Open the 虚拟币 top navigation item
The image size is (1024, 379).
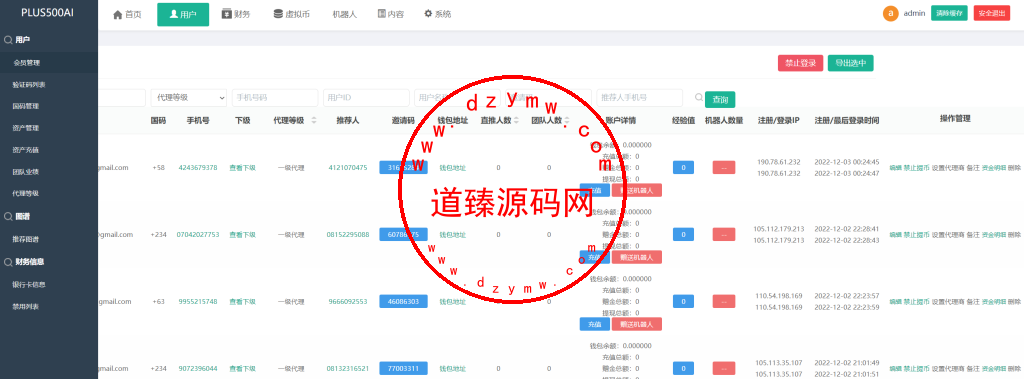click(x=292, y=14)
